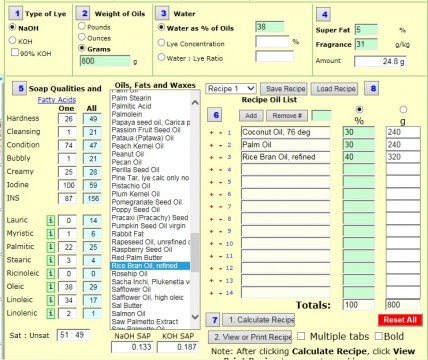Click plus icon on recipe row 4
428x360 pixels.
click(211, 170)
